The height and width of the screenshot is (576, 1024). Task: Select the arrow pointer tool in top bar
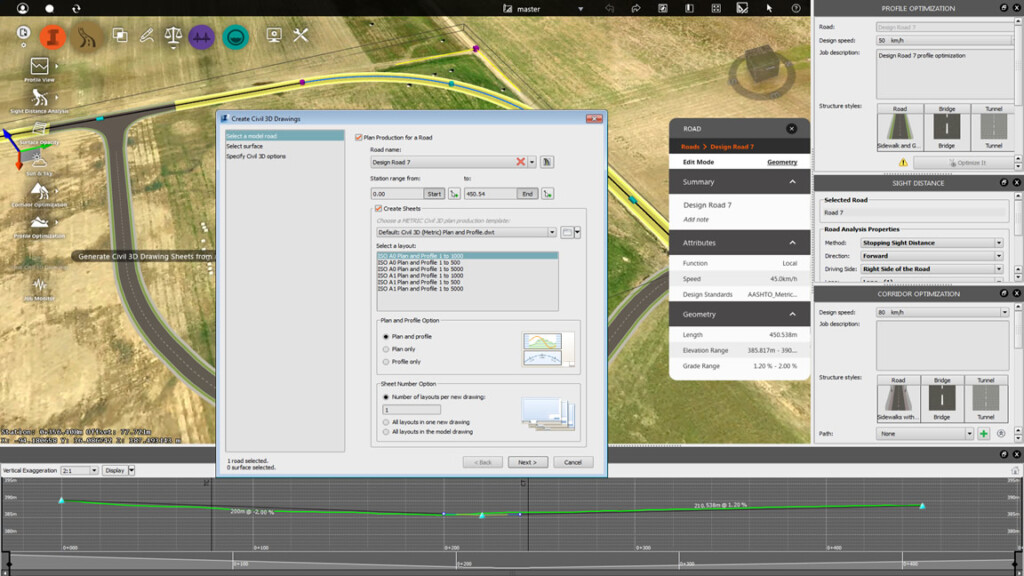(769, 8)
